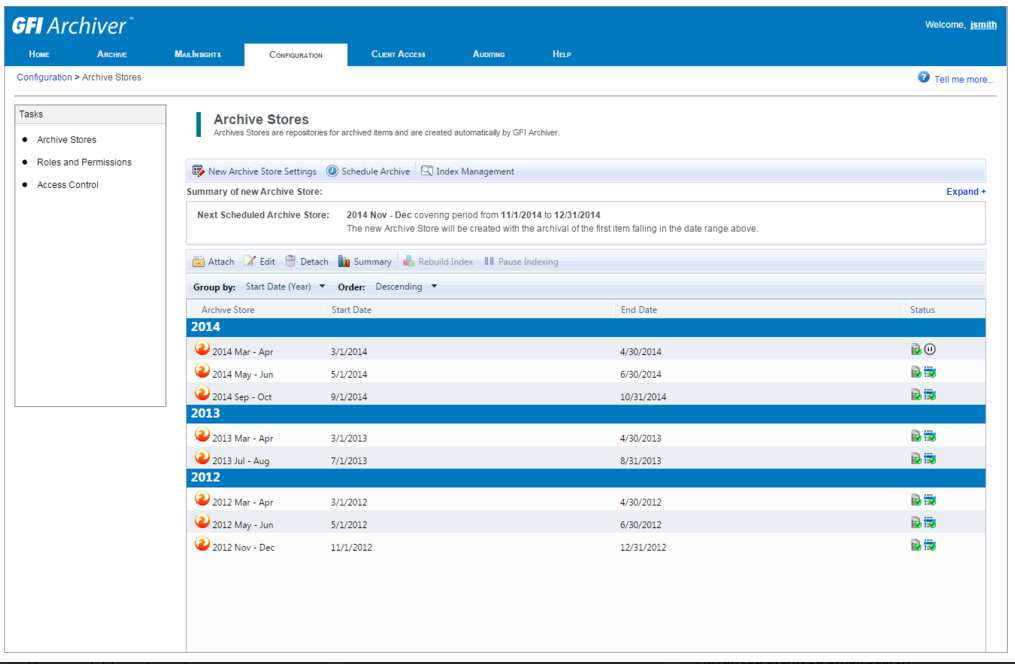This screenshot has width=1015, height=664.
Task: Click the help icon beside Tell me more
Action: [x=922, y=78]
